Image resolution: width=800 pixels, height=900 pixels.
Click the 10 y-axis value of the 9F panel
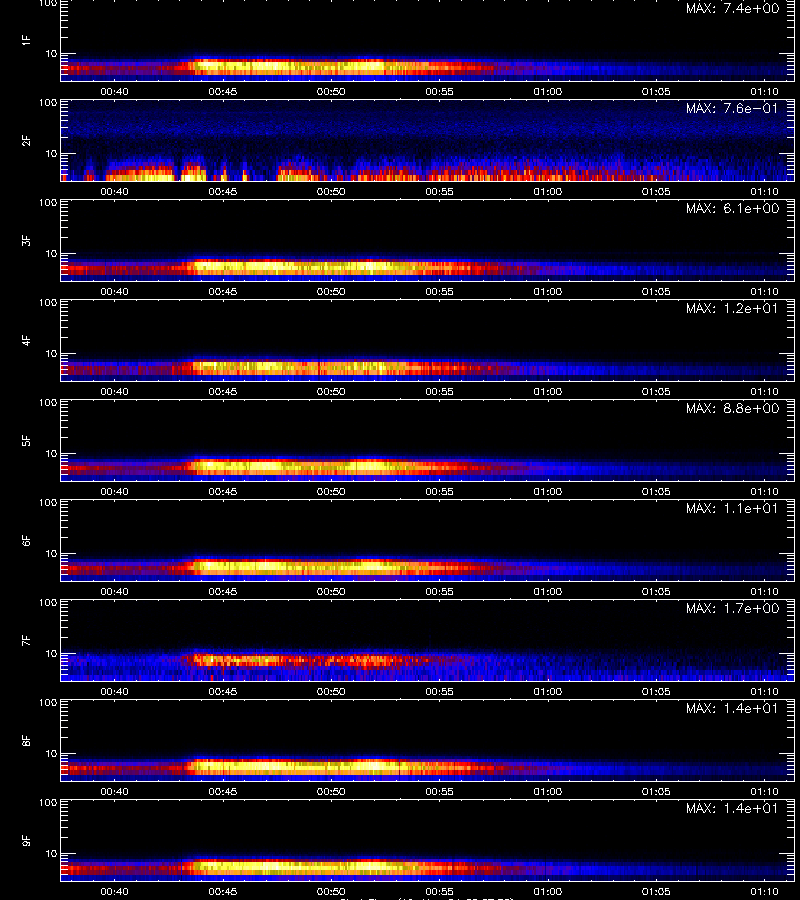click(51, 854)
